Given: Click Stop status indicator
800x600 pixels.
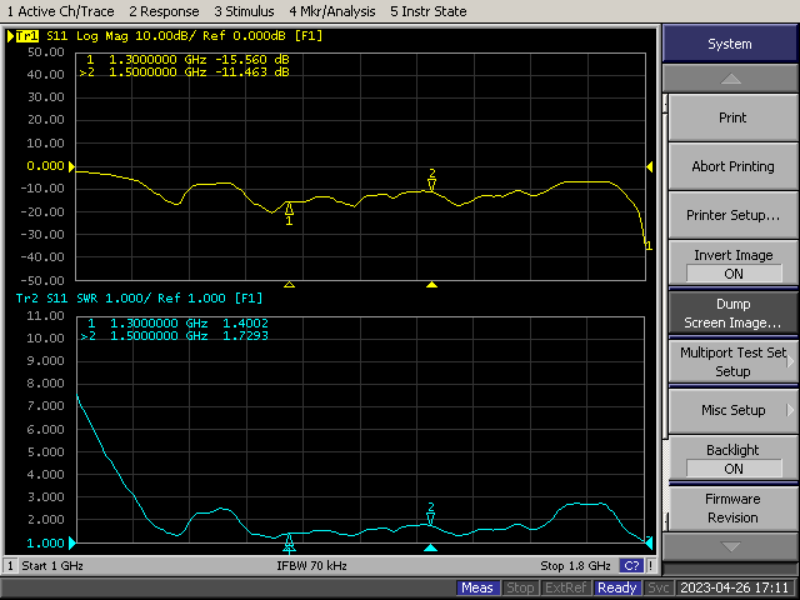Looking at the screenshot, I should [520, 588].
